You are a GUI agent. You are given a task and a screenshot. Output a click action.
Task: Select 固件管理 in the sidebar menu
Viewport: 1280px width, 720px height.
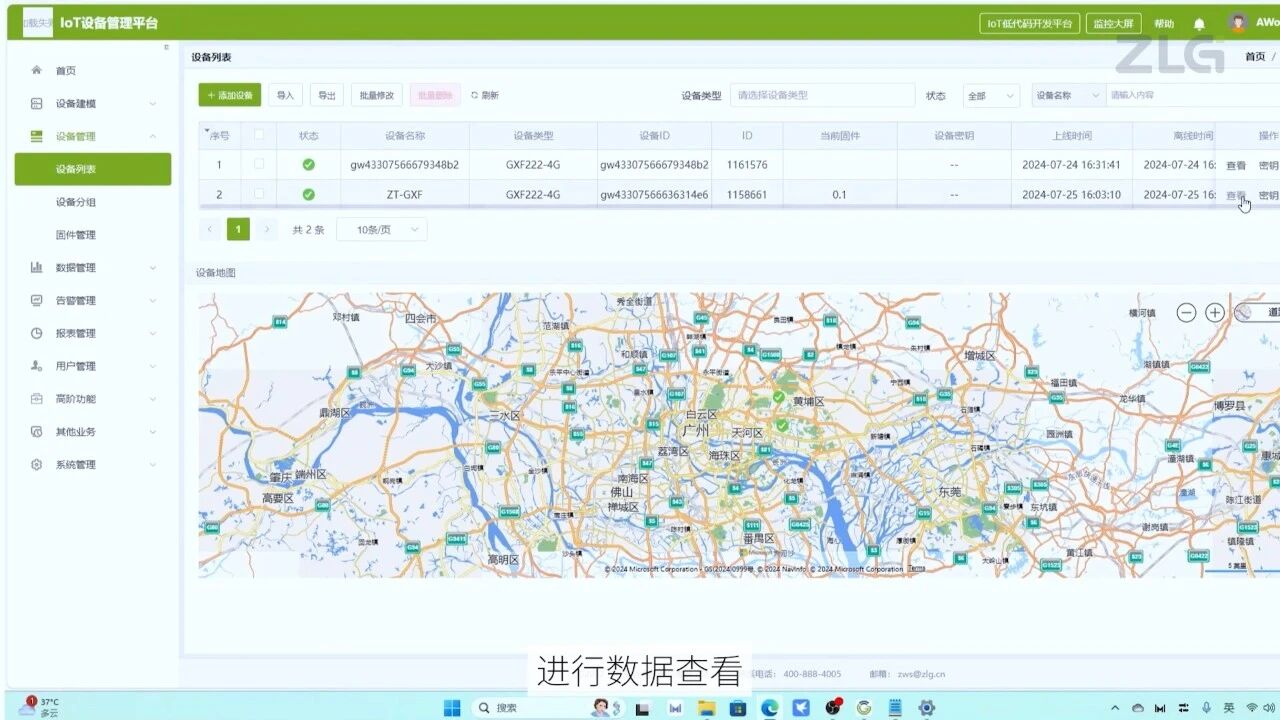click(76, 235)
